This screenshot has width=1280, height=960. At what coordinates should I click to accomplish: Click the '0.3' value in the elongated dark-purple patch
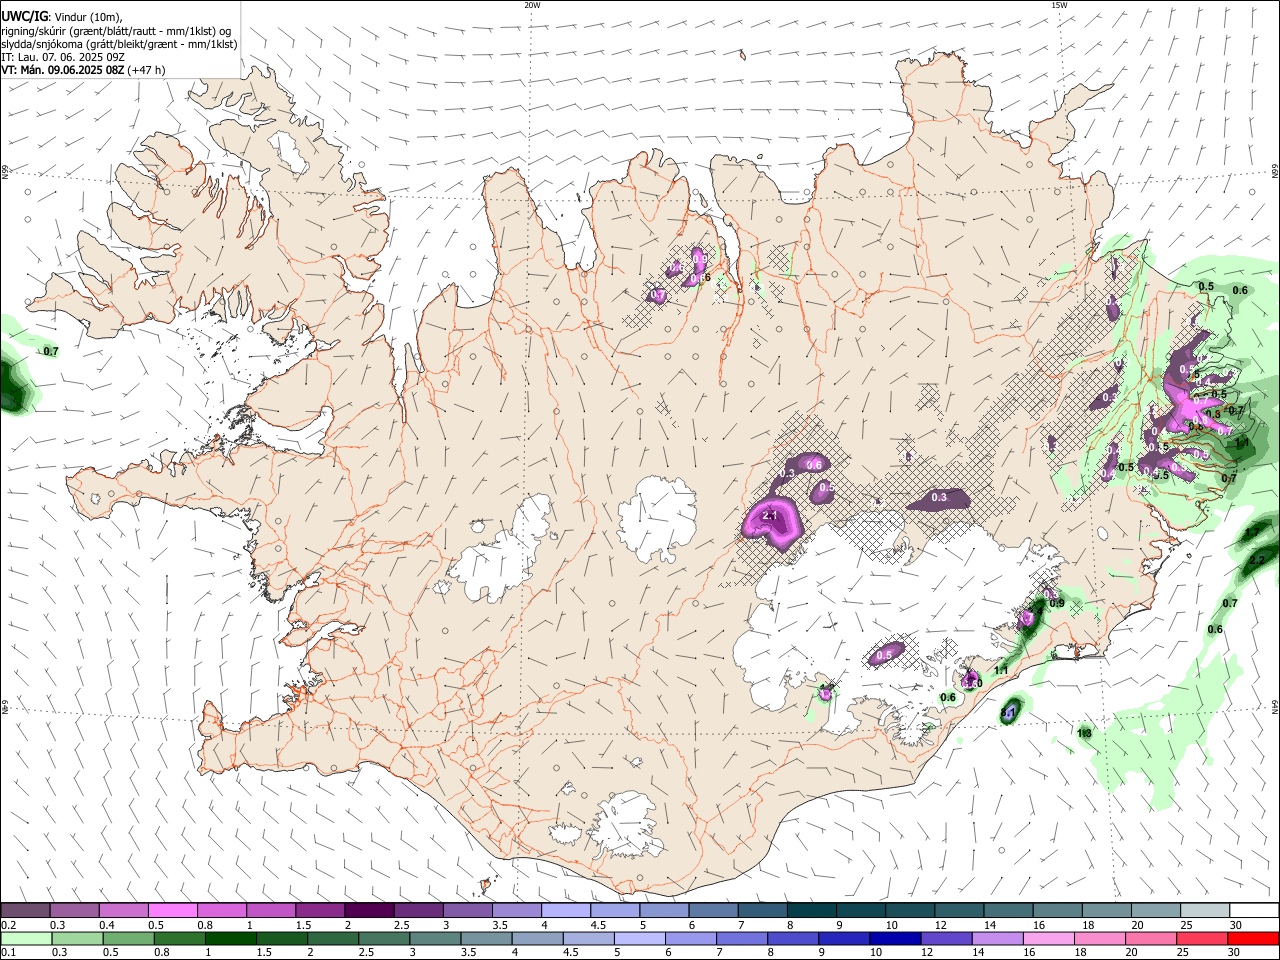coord(939,497)
